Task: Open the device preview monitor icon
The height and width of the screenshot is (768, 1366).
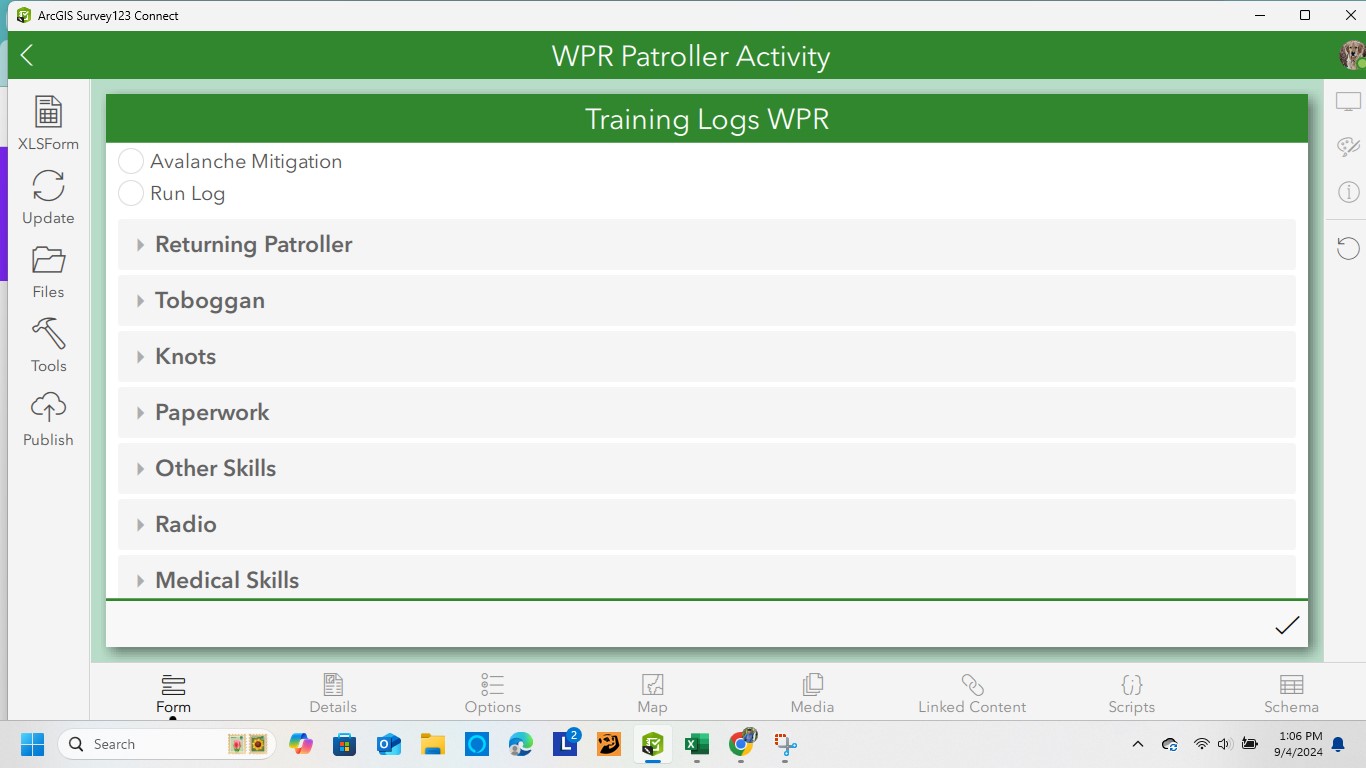Action: pyautogui.click(x=1348, y=100)
